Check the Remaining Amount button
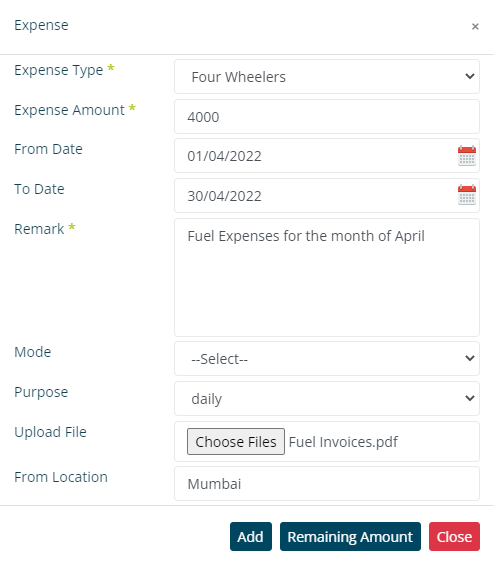Screen dimensions: 494x566 [350, 536]
